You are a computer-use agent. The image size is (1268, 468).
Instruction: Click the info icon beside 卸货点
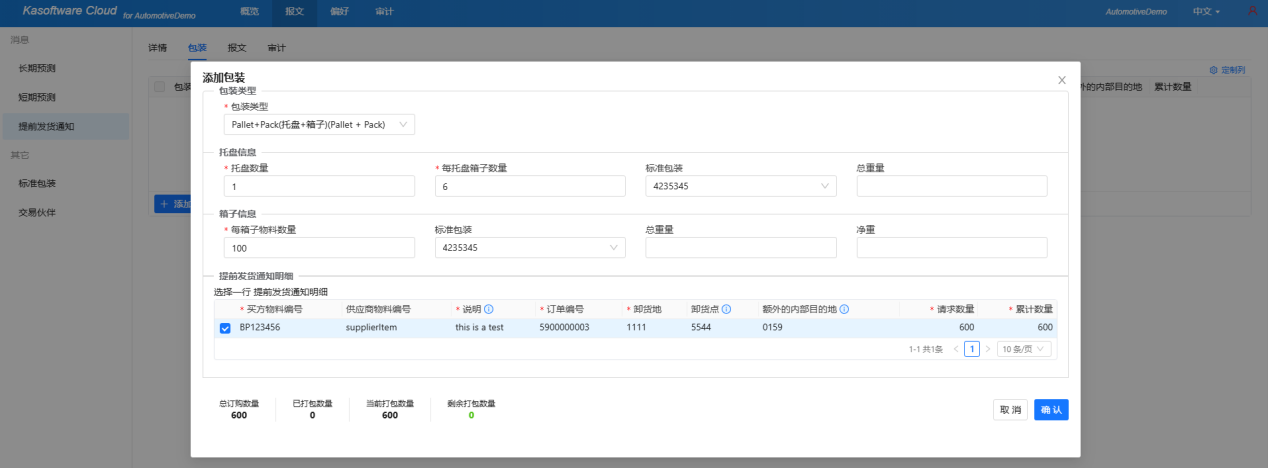coord(727,309)
